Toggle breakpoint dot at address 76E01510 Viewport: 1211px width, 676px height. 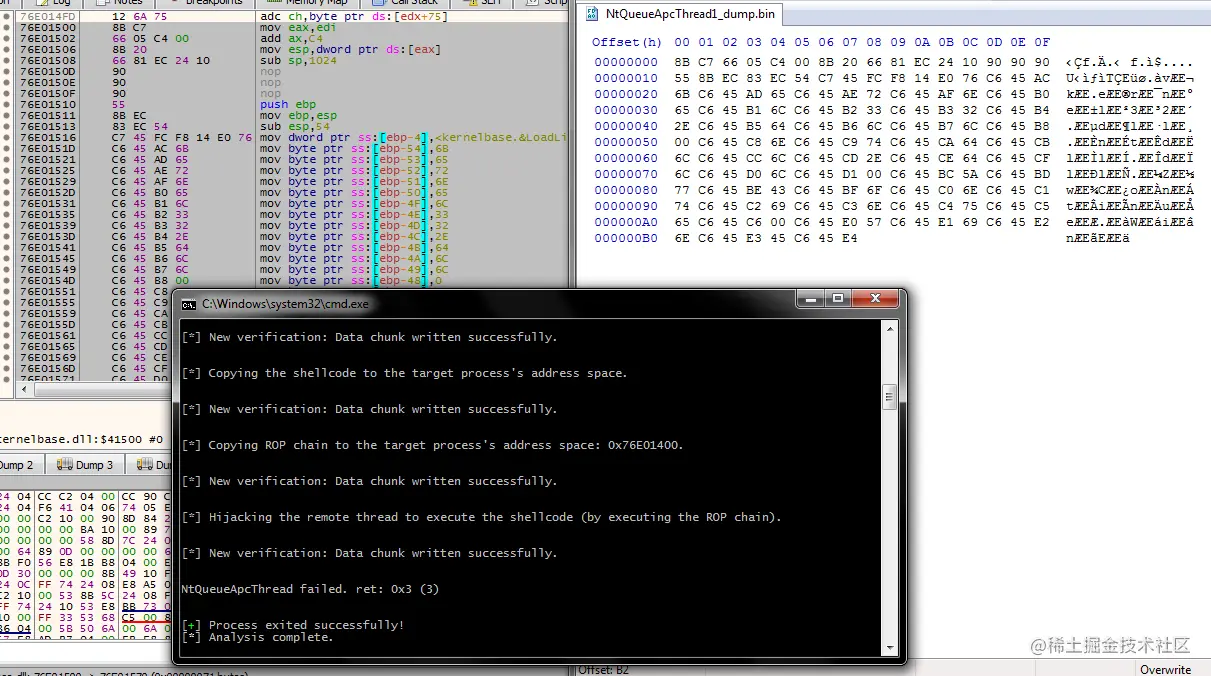coord(7,105)
